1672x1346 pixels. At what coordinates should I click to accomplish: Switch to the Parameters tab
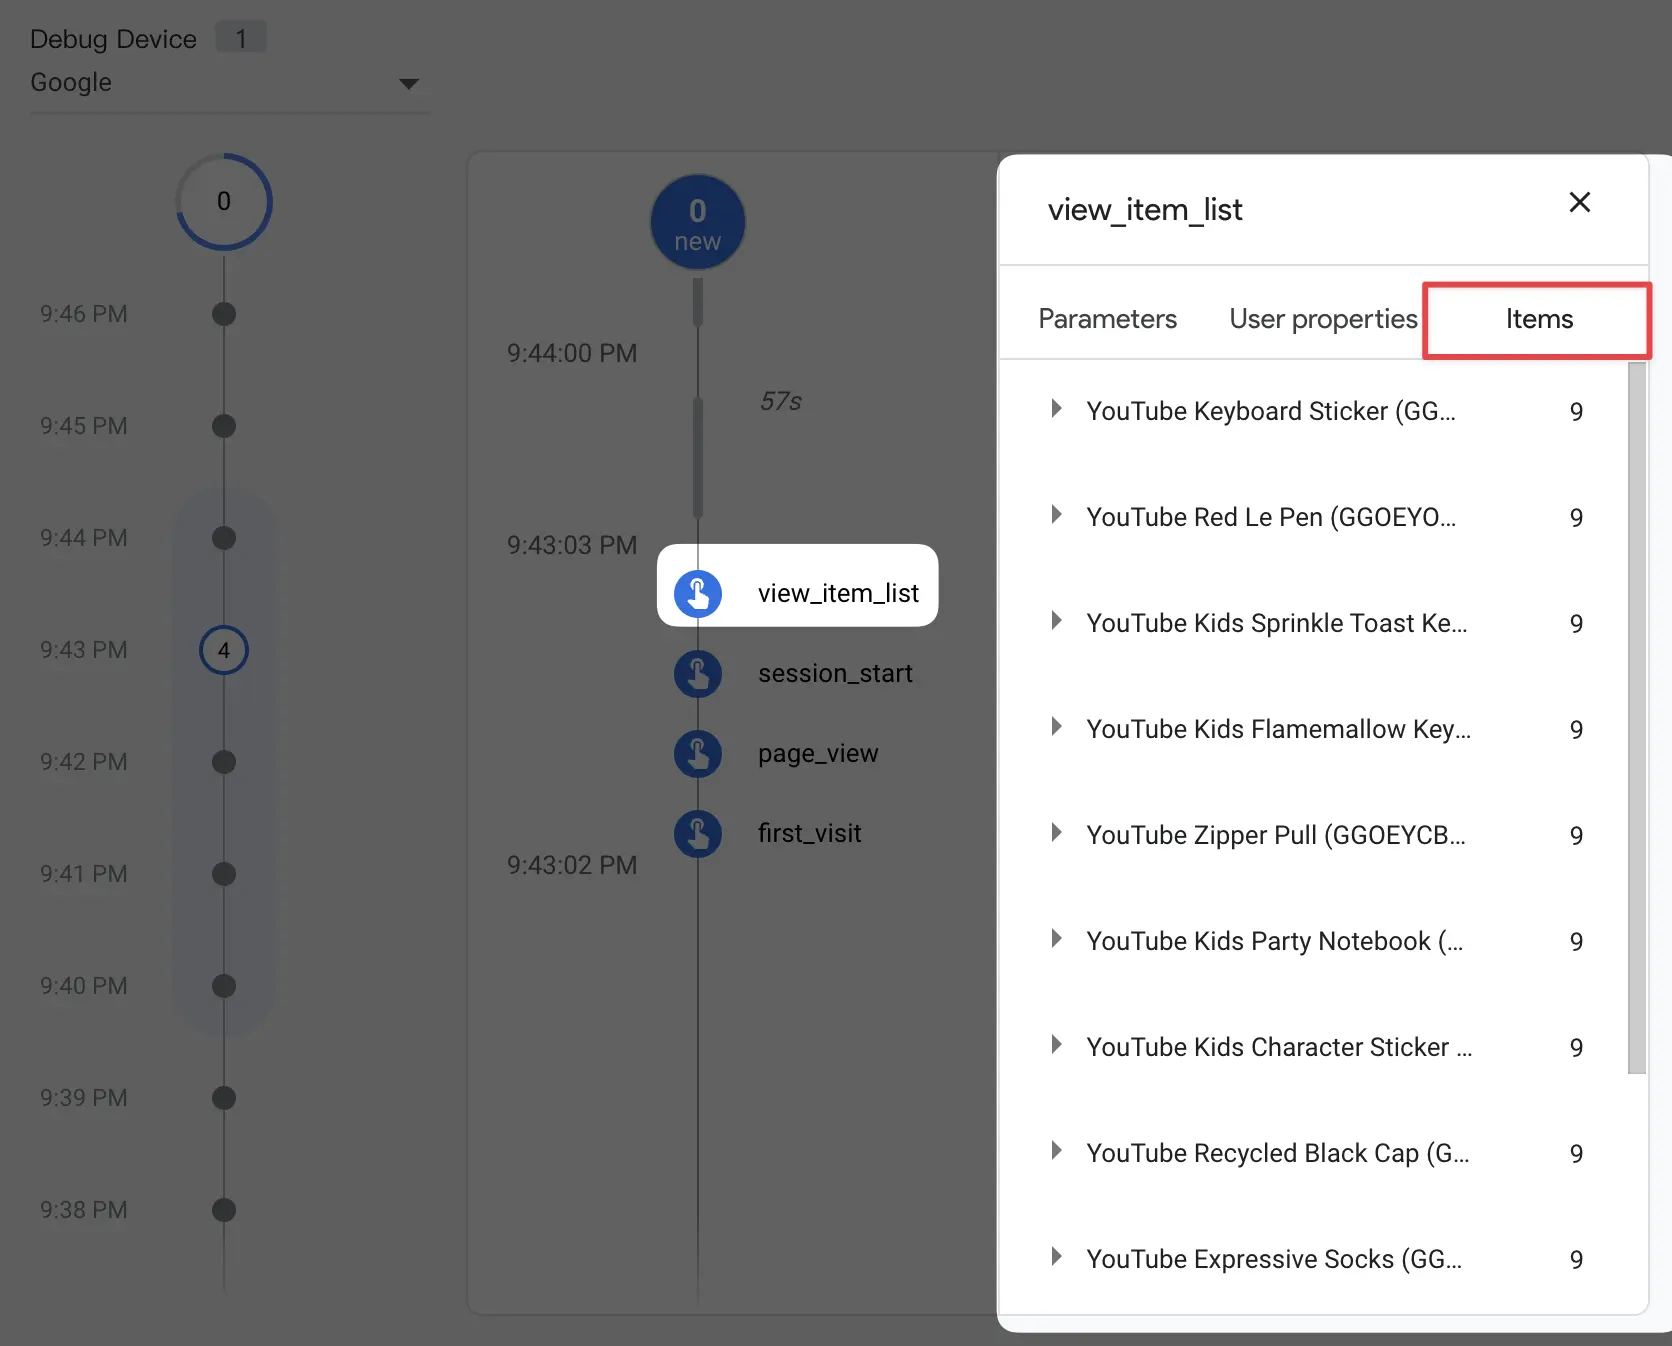[x=1107, y=319]
